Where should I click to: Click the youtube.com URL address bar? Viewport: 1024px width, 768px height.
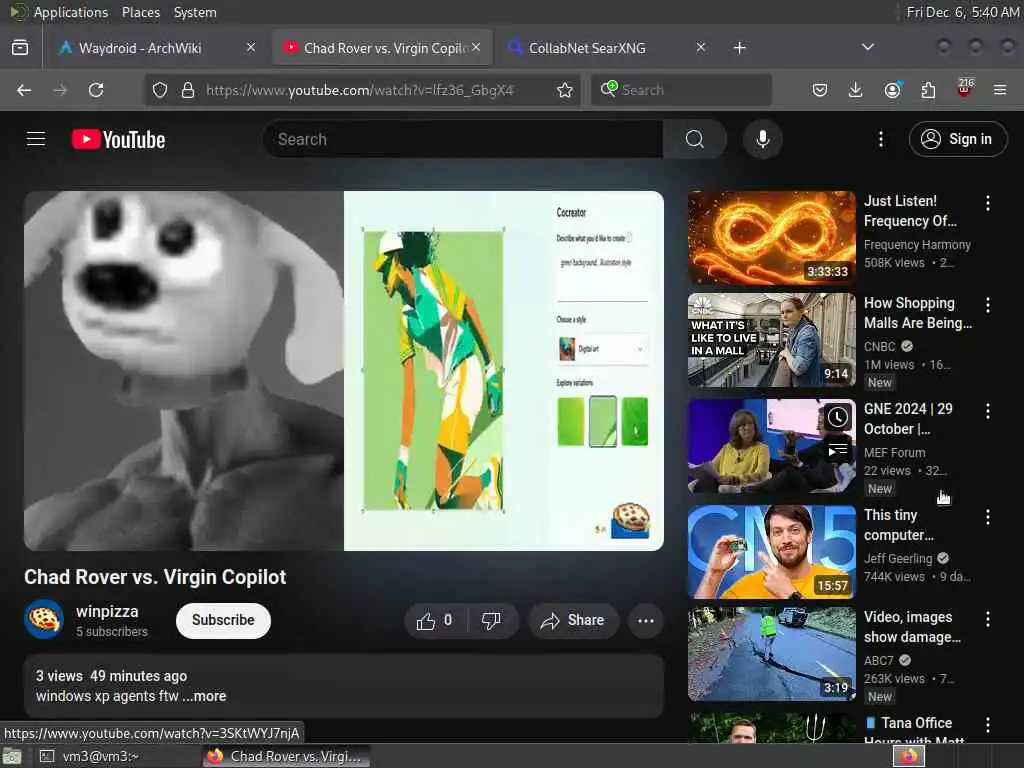[x=360, y=90]
